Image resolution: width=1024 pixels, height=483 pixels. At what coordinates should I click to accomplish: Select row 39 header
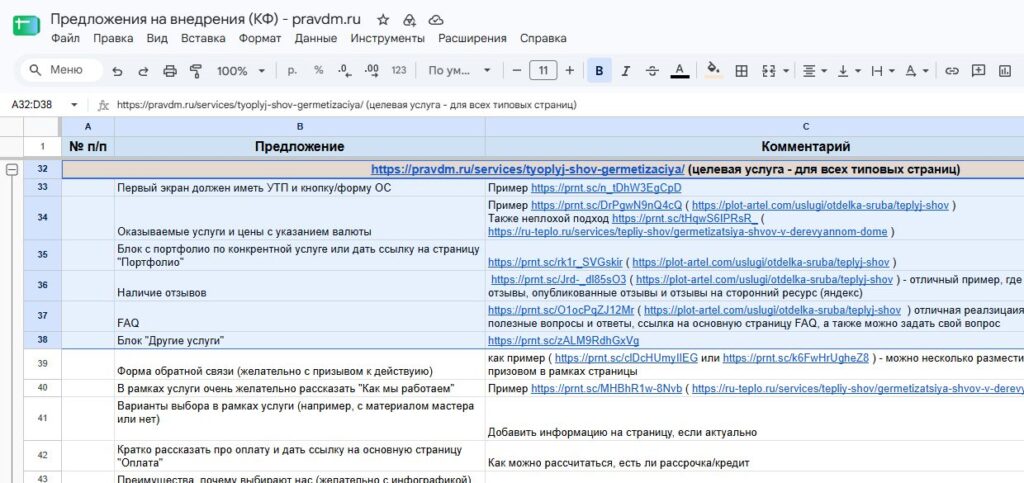pos(42,364)
